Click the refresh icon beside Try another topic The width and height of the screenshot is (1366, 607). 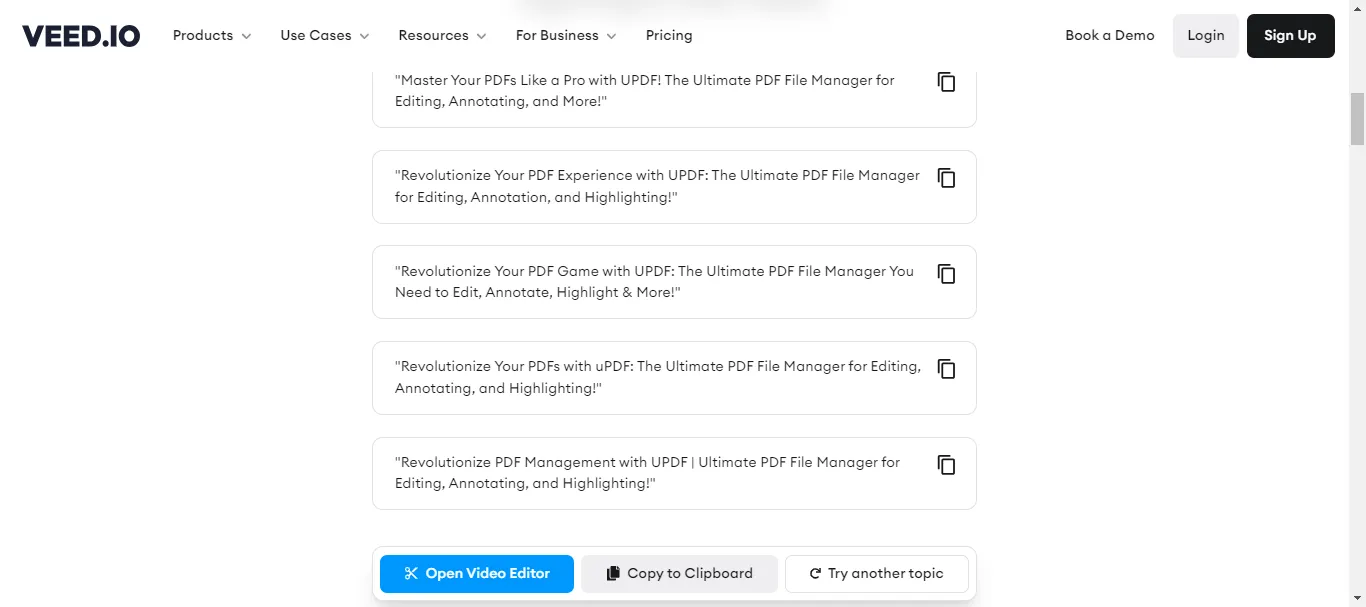click(x=816, y=574)
